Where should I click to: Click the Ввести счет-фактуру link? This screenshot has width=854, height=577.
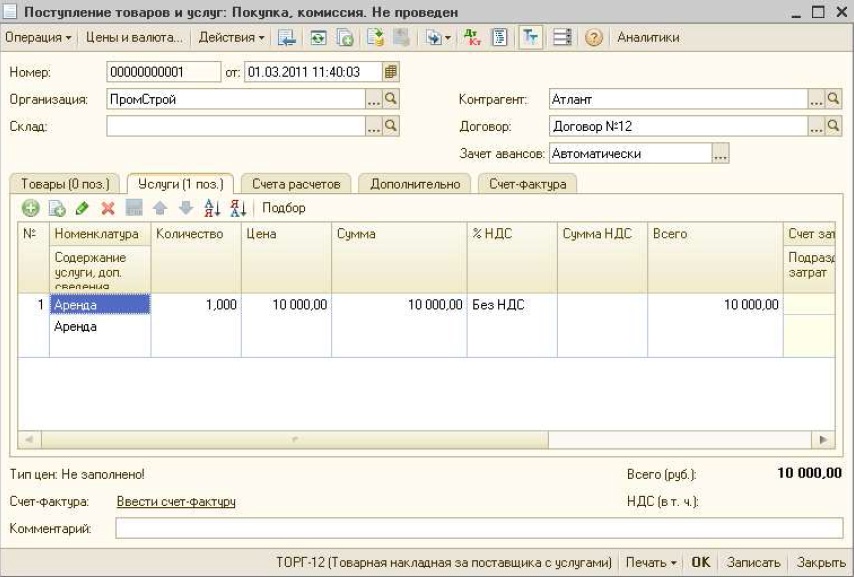pos(176,501)
